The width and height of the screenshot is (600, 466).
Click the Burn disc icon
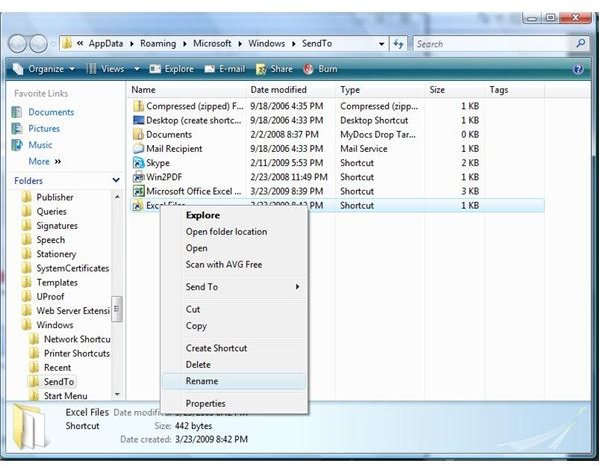point(308,69)
